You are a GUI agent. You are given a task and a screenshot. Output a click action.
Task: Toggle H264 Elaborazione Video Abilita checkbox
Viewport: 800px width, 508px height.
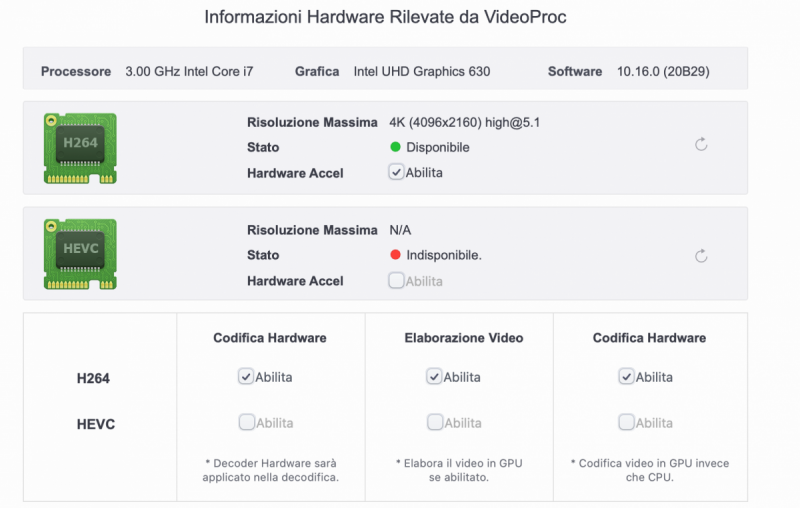[434, 377]
